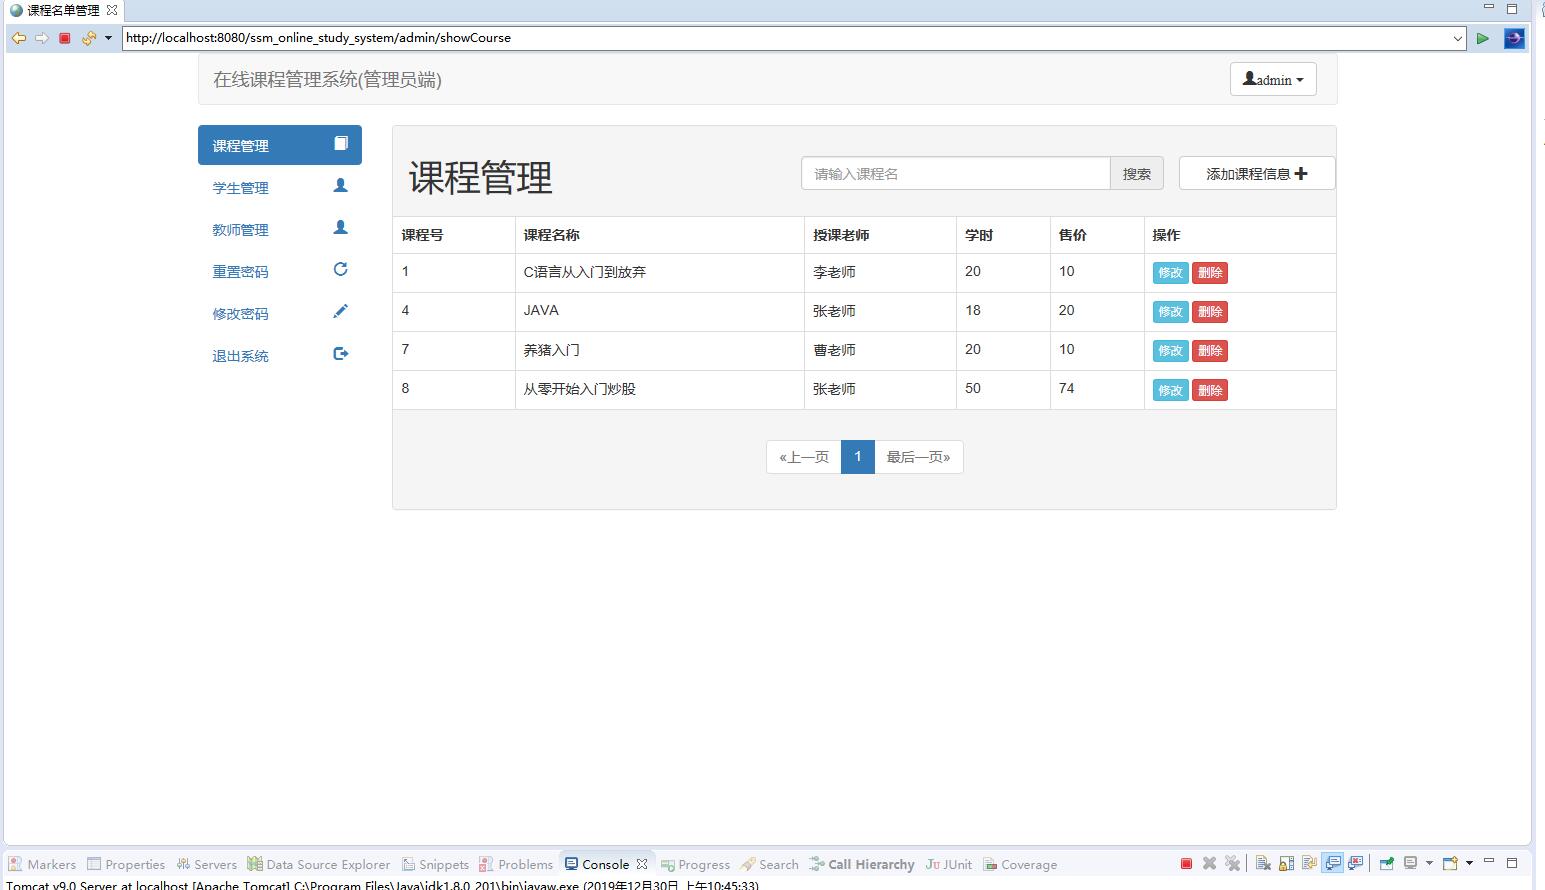The width and height of the screenshot is (1545, 890).
Task: Click the red Terminate icon in Console toolbar
Action: point(1187,863)
